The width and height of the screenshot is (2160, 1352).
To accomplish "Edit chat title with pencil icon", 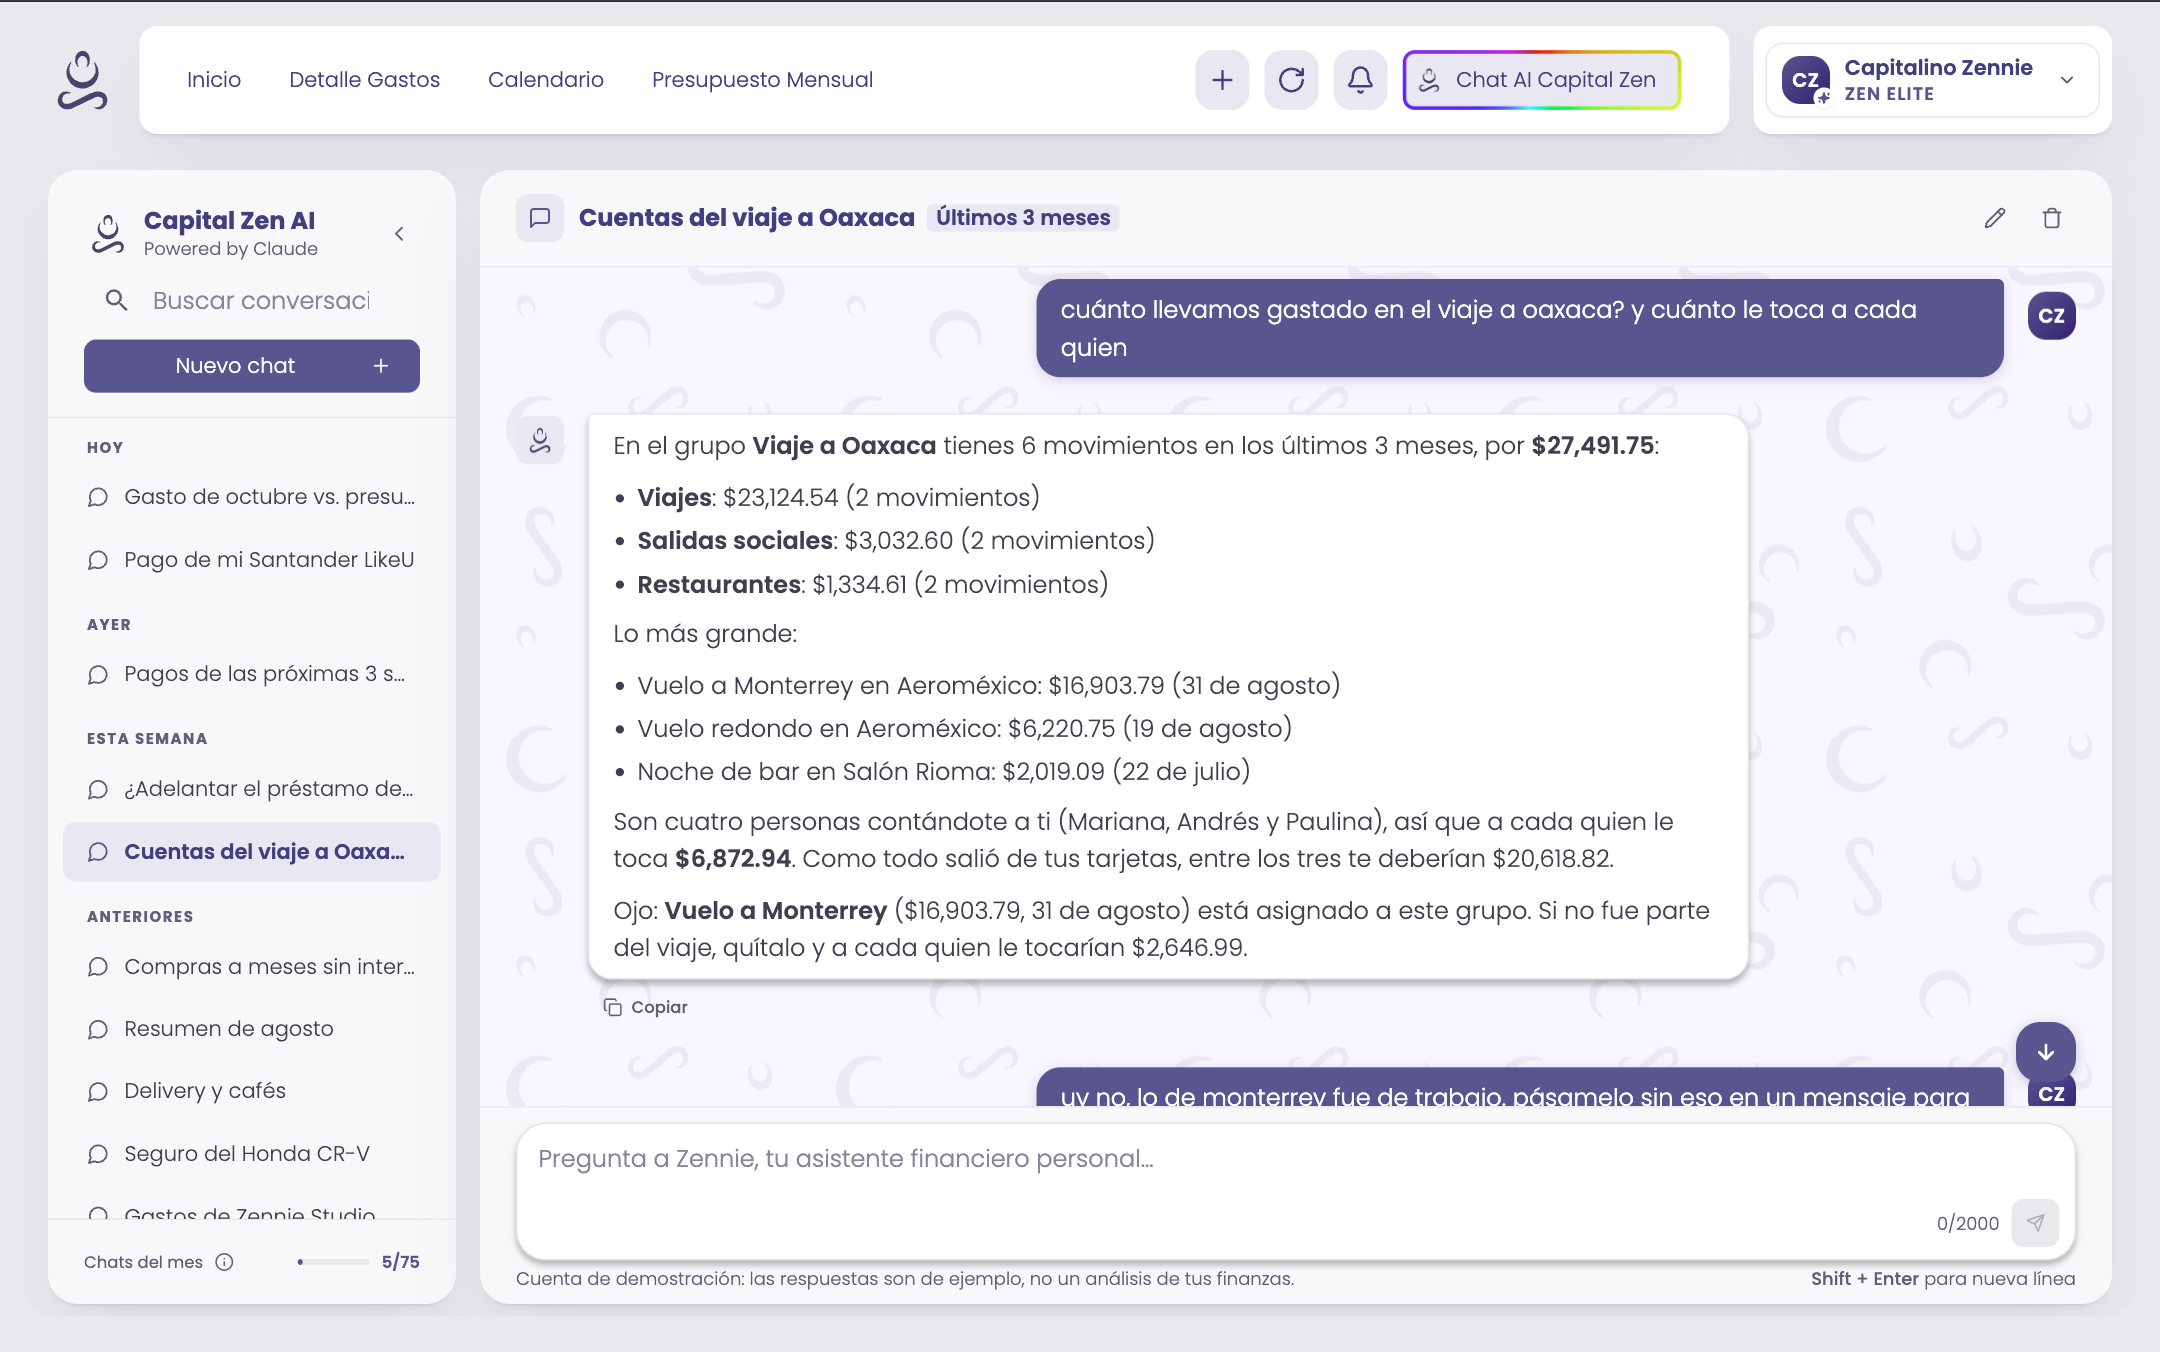I will click(x=1995, y=218).
